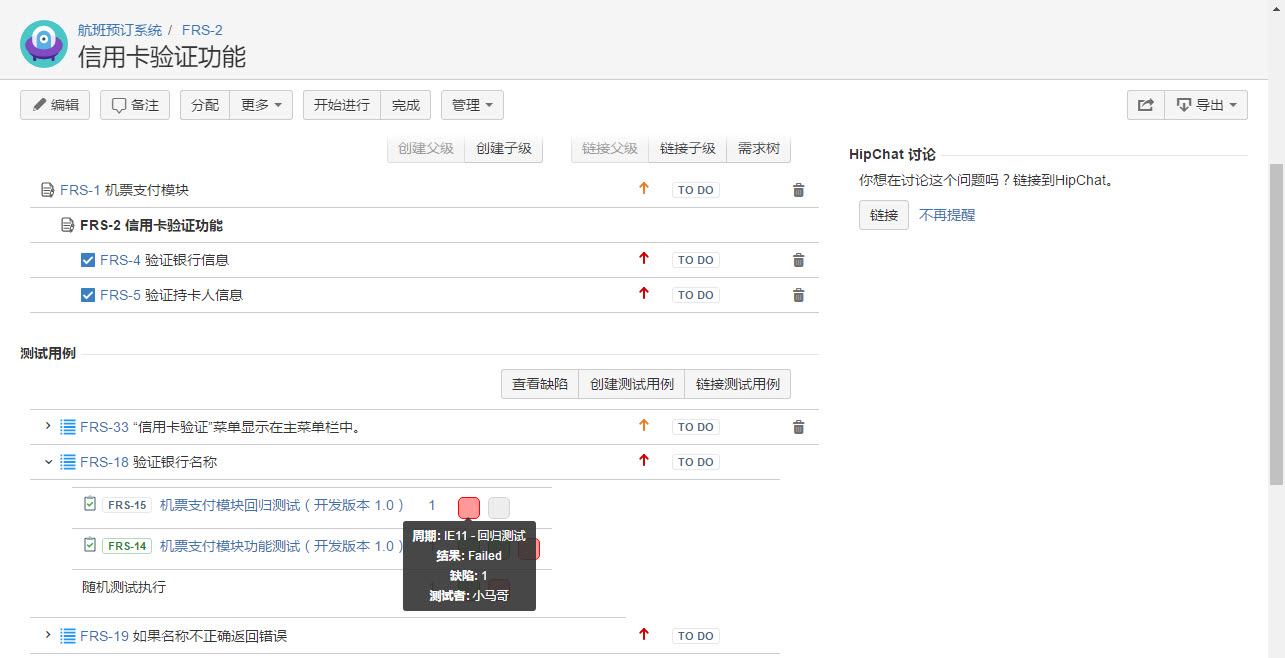Click the FRS-4 checkbox icon
Viewport: 1285px width, 658px height.
click(x=87, y=260)
